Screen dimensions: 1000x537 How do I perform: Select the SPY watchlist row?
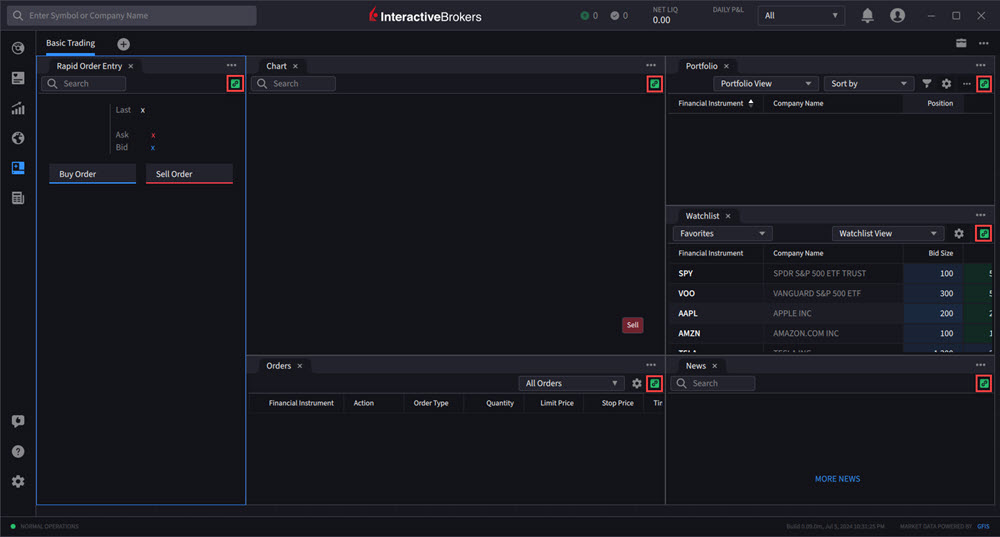click(831, 273)
